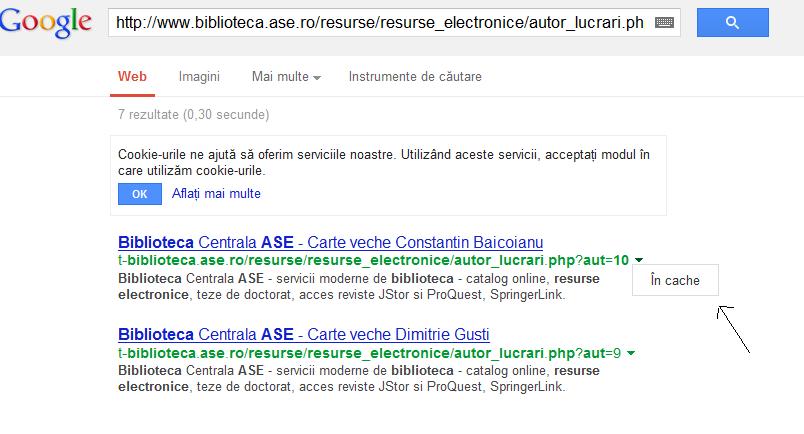Click the Google logo
This screenshot has width=804, height=434.
click(x=47, y=24)
